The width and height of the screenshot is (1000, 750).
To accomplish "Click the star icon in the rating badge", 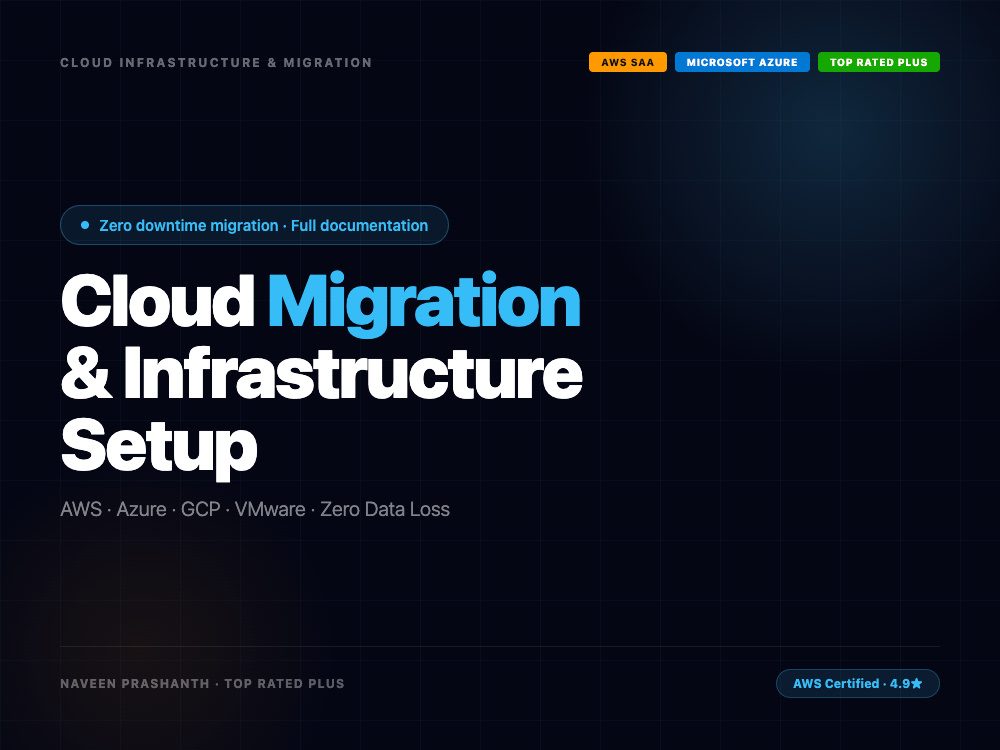I will coord(916,683).
